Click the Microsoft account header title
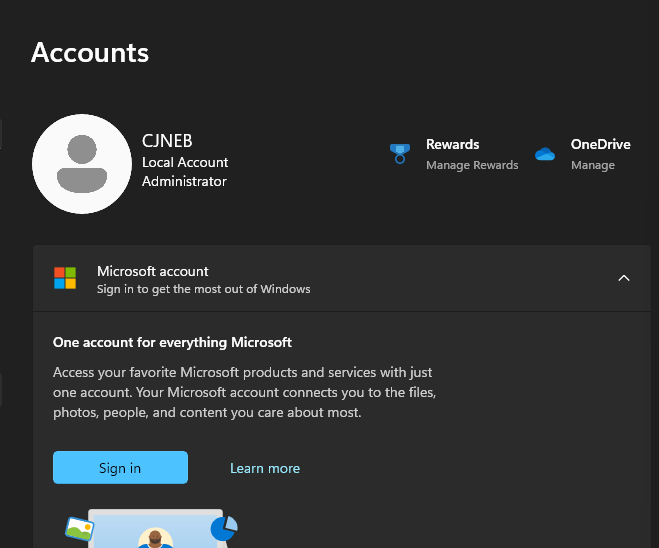This screenshot has height=548, width=659. pyautogui.click(x=153, y=271)
